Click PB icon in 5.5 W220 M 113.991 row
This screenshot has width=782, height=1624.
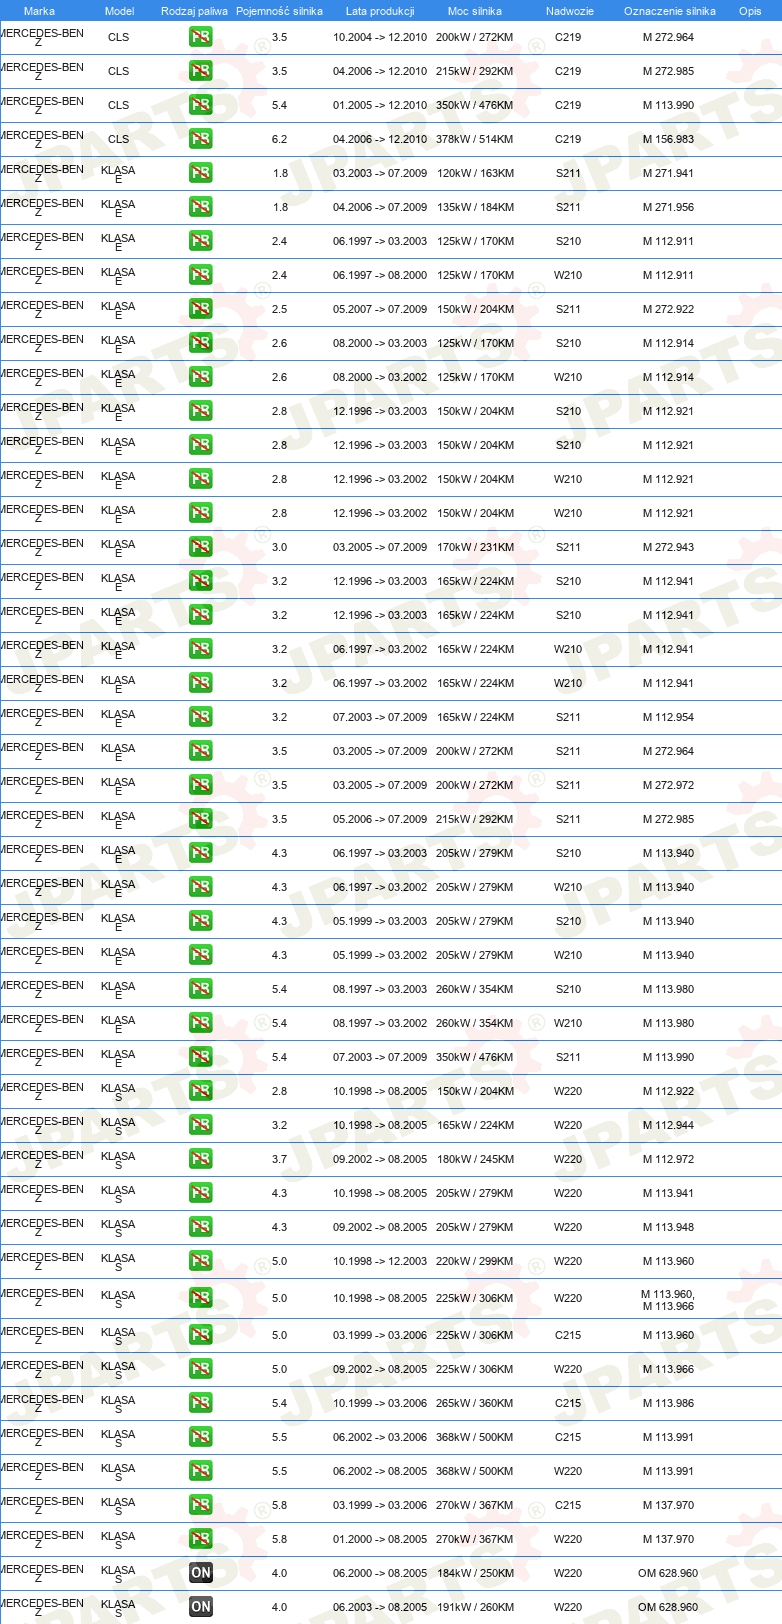click(200, 1472)
